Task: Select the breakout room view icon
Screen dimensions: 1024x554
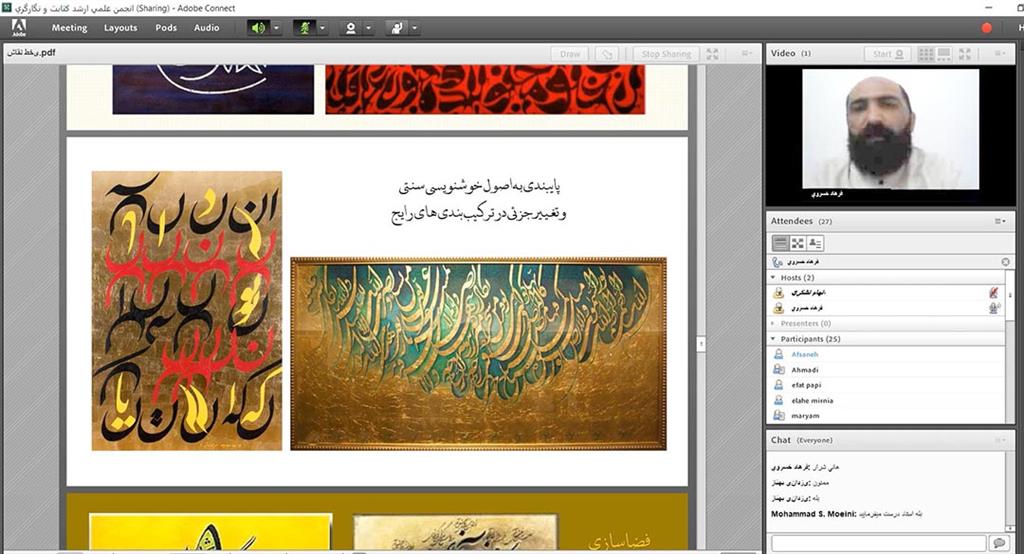Action: pos(797,243)
